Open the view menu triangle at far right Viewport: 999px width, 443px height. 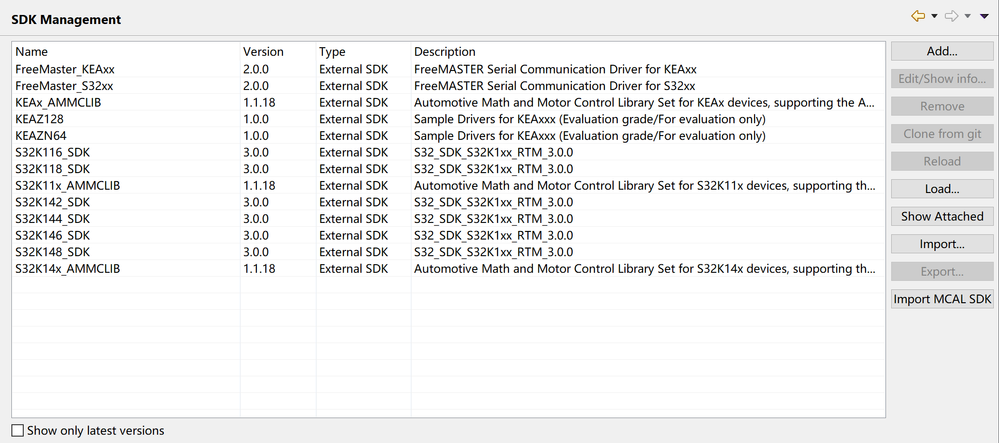[985, 17]
